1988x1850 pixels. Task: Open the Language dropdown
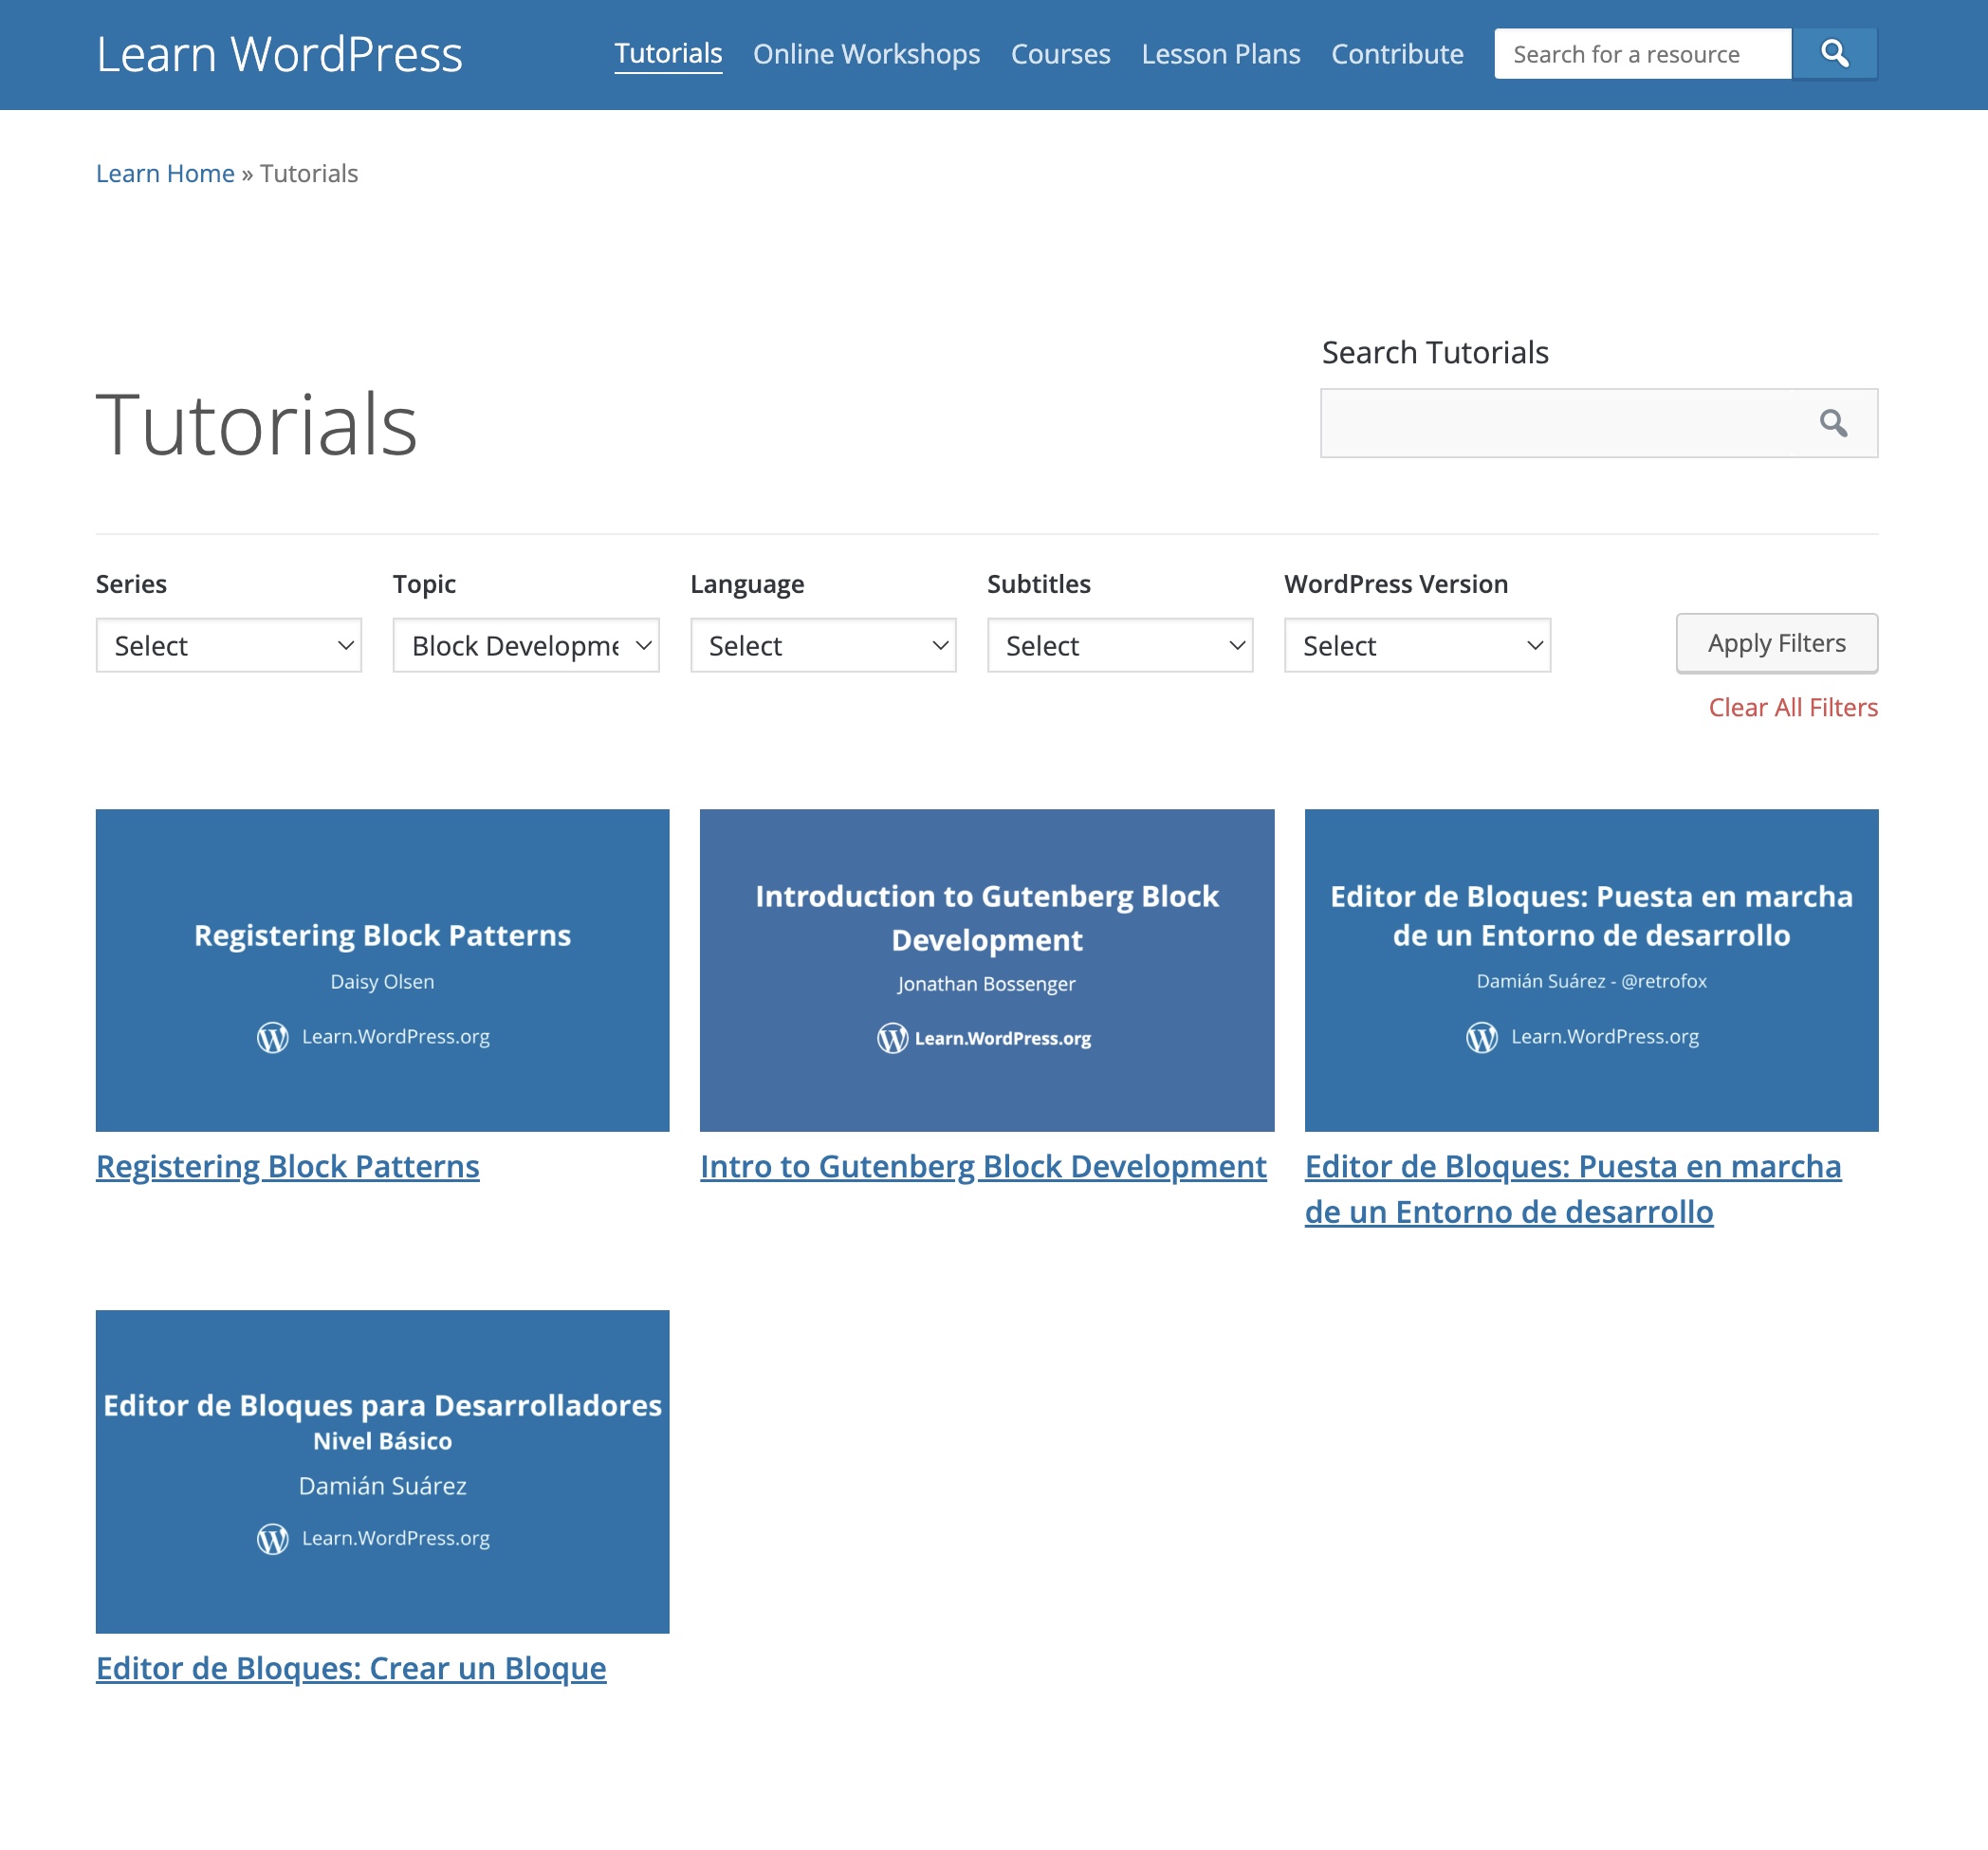tap(822, 645)
